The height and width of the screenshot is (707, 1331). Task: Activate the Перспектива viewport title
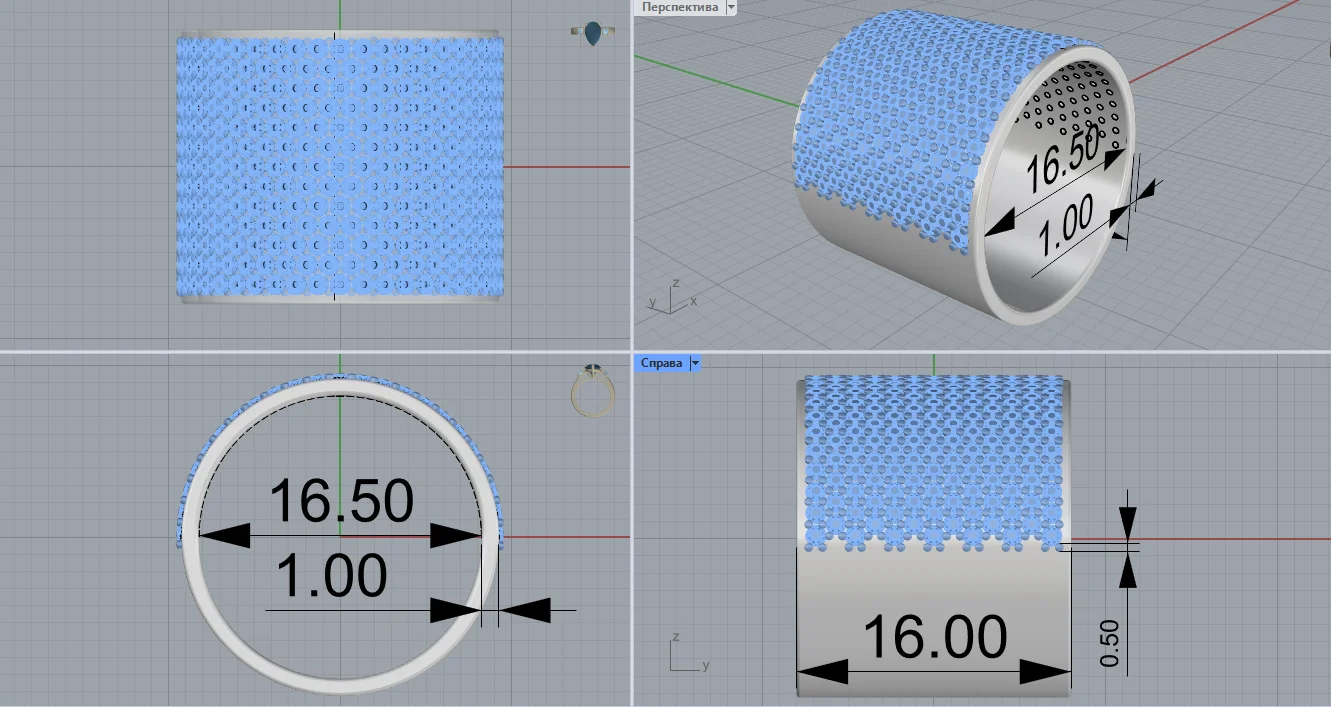(680, 7)
